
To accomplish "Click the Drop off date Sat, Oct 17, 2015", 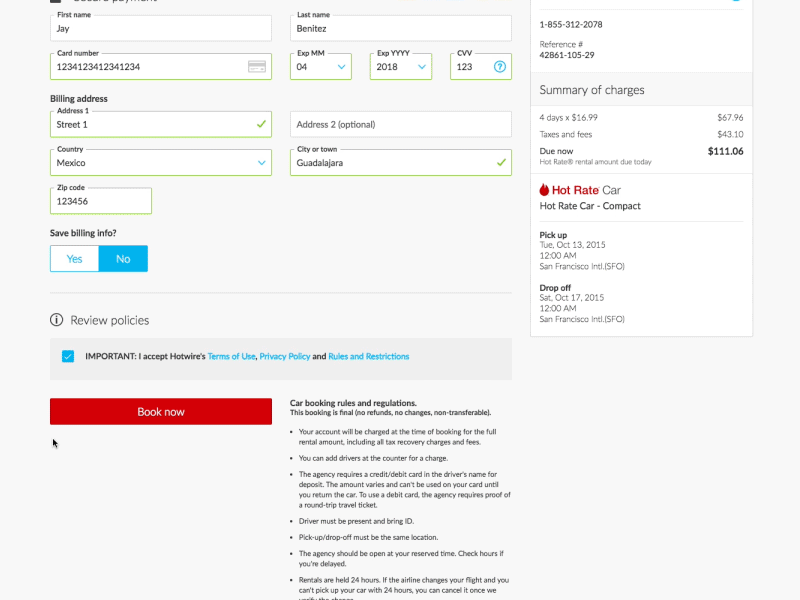I will click(x=571, y=297).
